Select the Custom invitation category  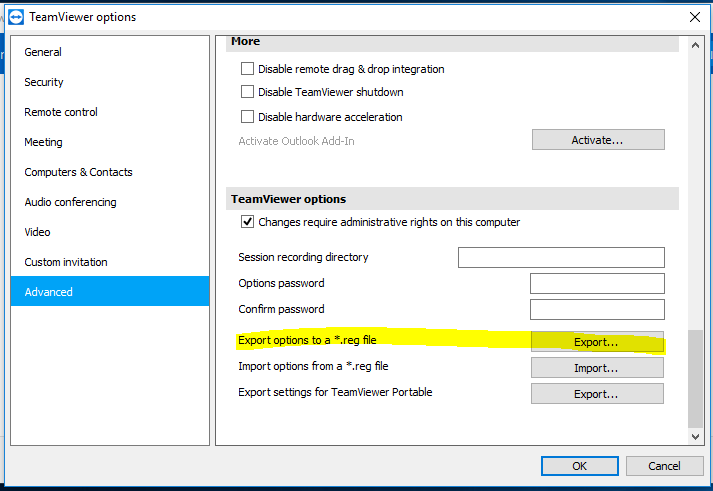coord(66,262)
